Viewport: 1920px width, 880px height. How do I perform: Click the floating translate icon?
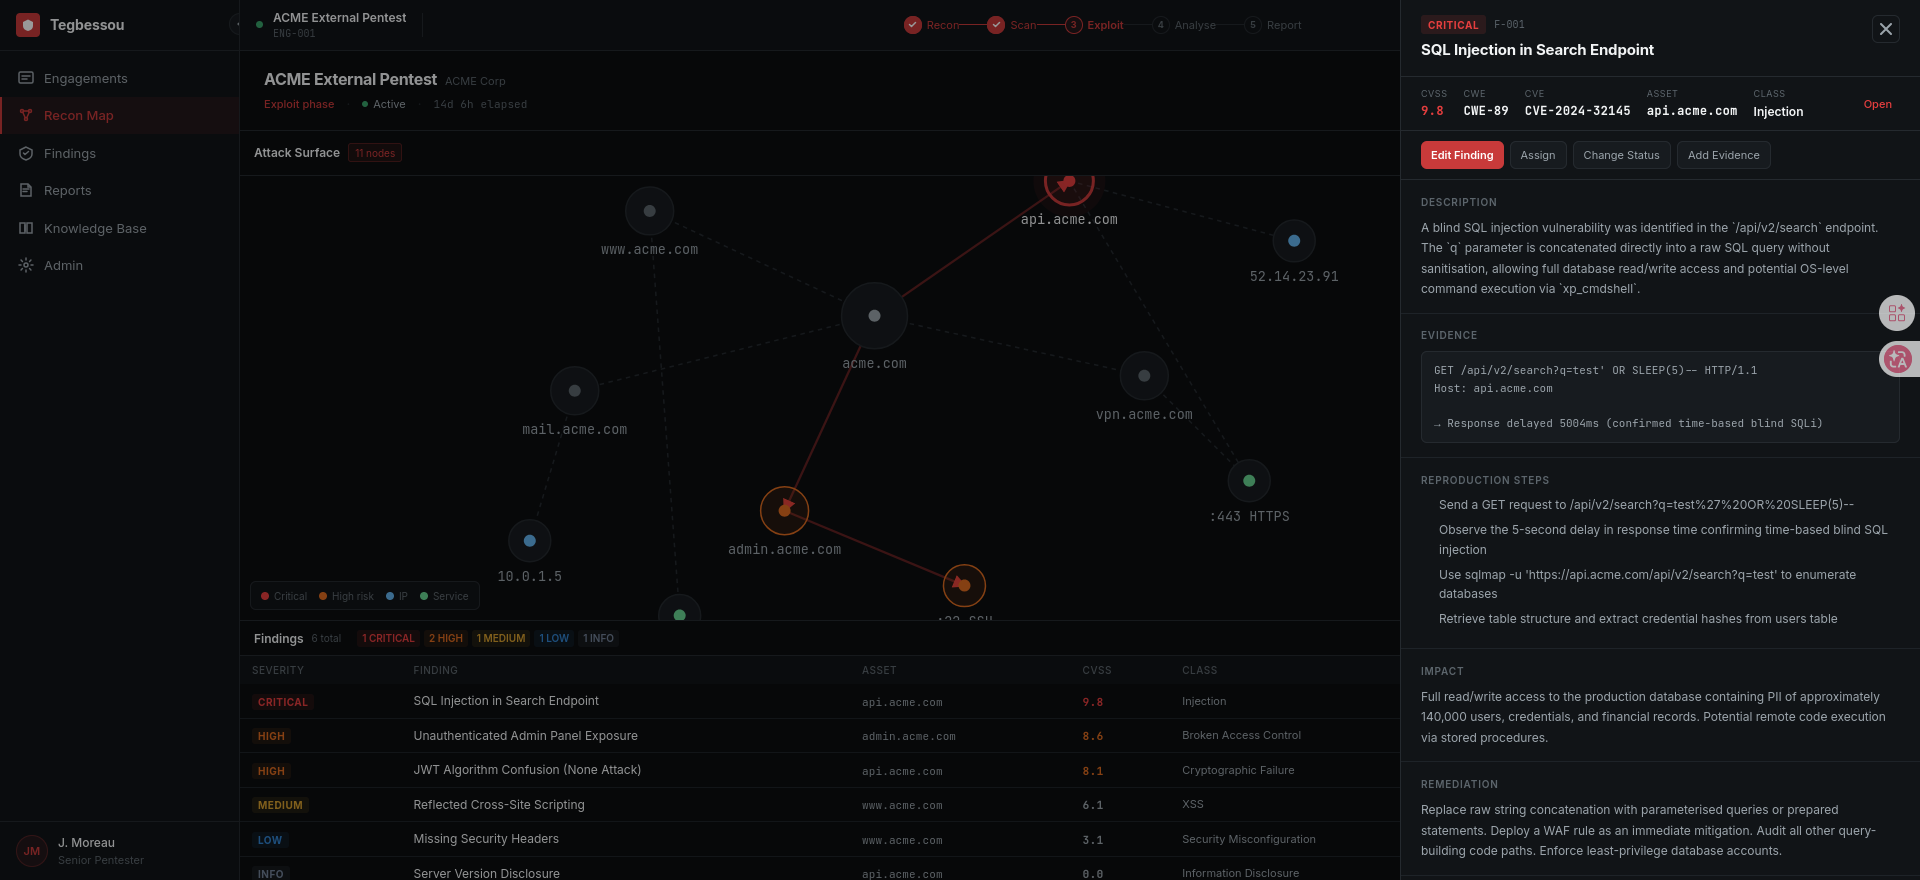click(x=1897, y=359)
